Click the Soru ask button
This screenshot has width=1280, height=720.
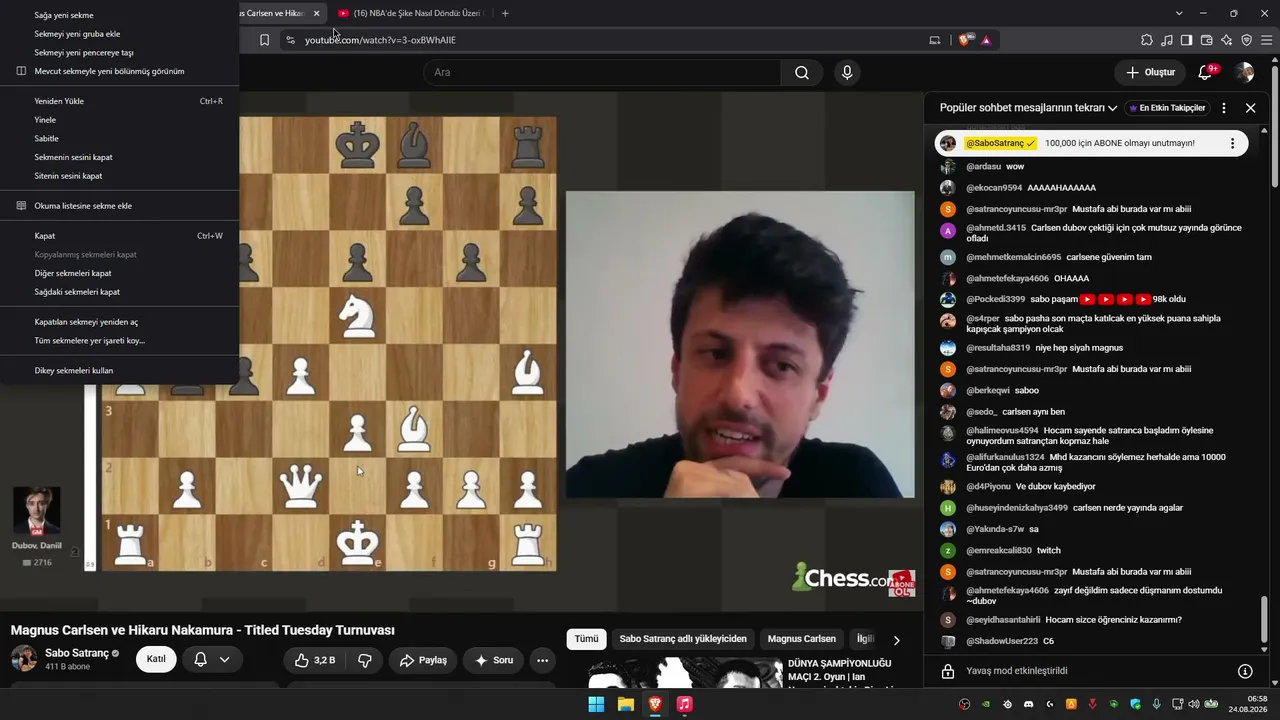coord(494,660)
